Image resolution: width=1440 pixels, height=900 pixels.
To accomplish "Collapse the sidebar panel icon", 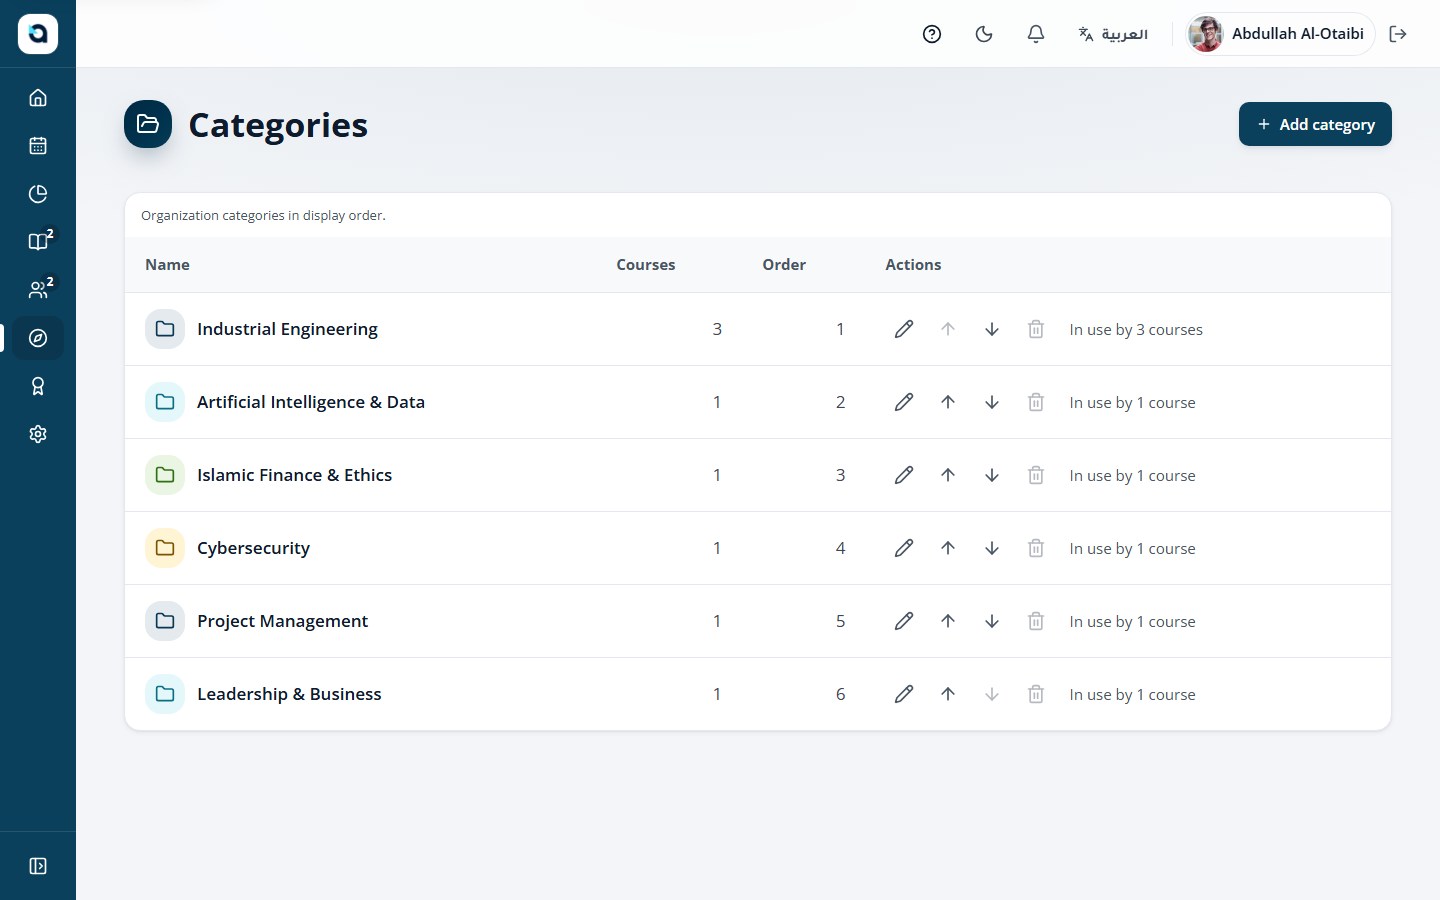I will point(38,866).
